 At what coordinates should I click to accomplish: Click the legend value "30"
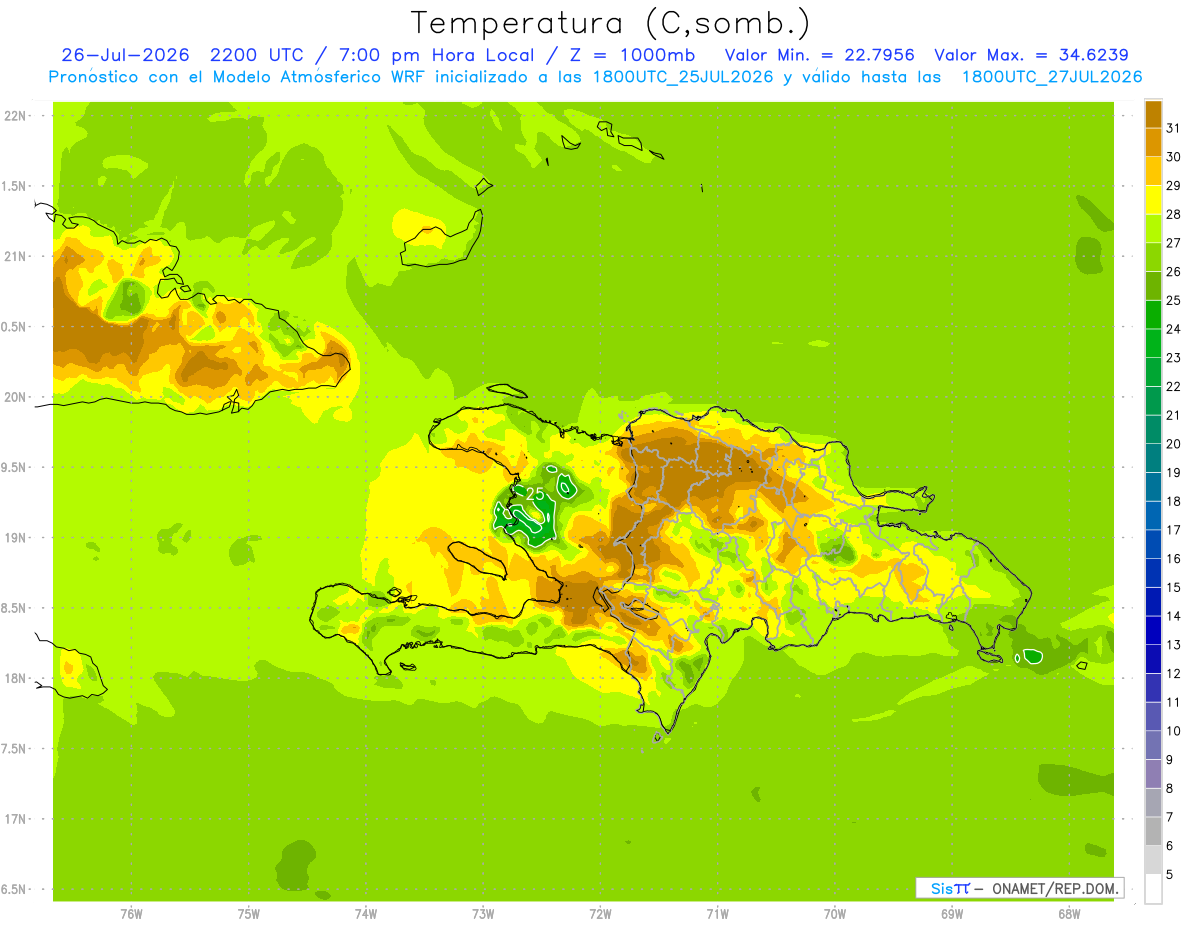(x=1173, y=157)
